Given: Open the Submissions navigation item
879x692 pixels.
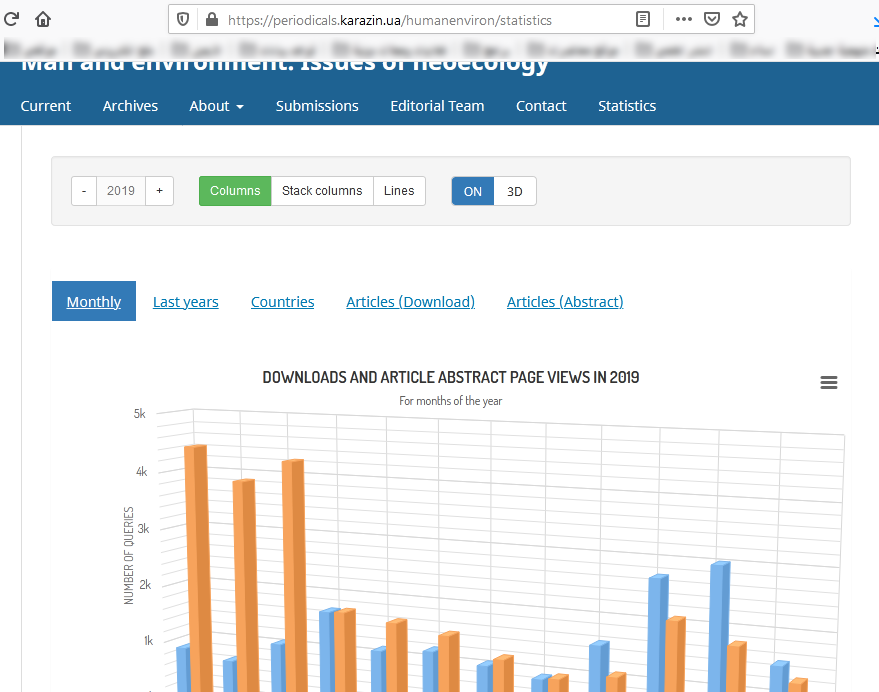Looking at the screenshot, I should click(317, 106).
